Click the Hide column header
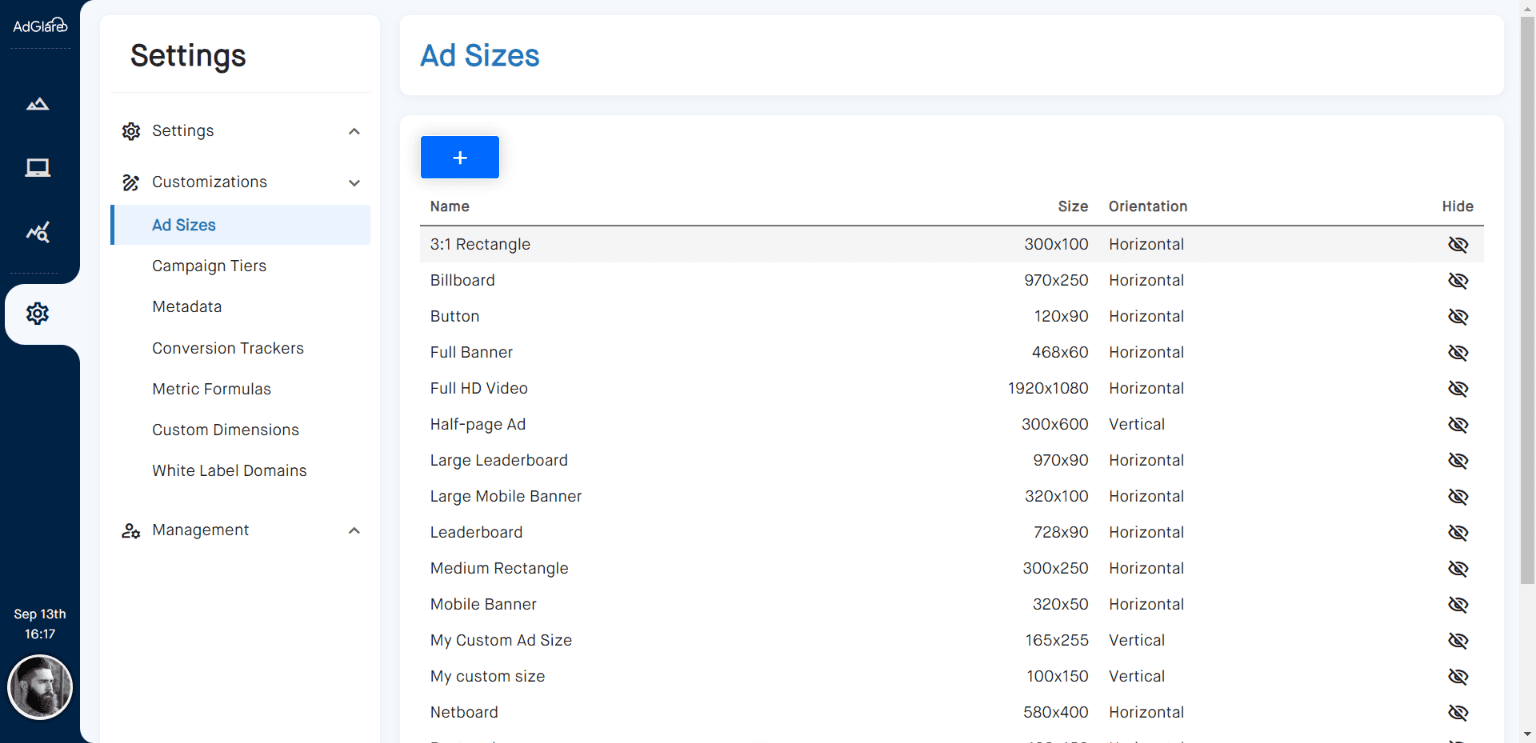Viewport: 1536px width, 743px height. point(1458,206)
